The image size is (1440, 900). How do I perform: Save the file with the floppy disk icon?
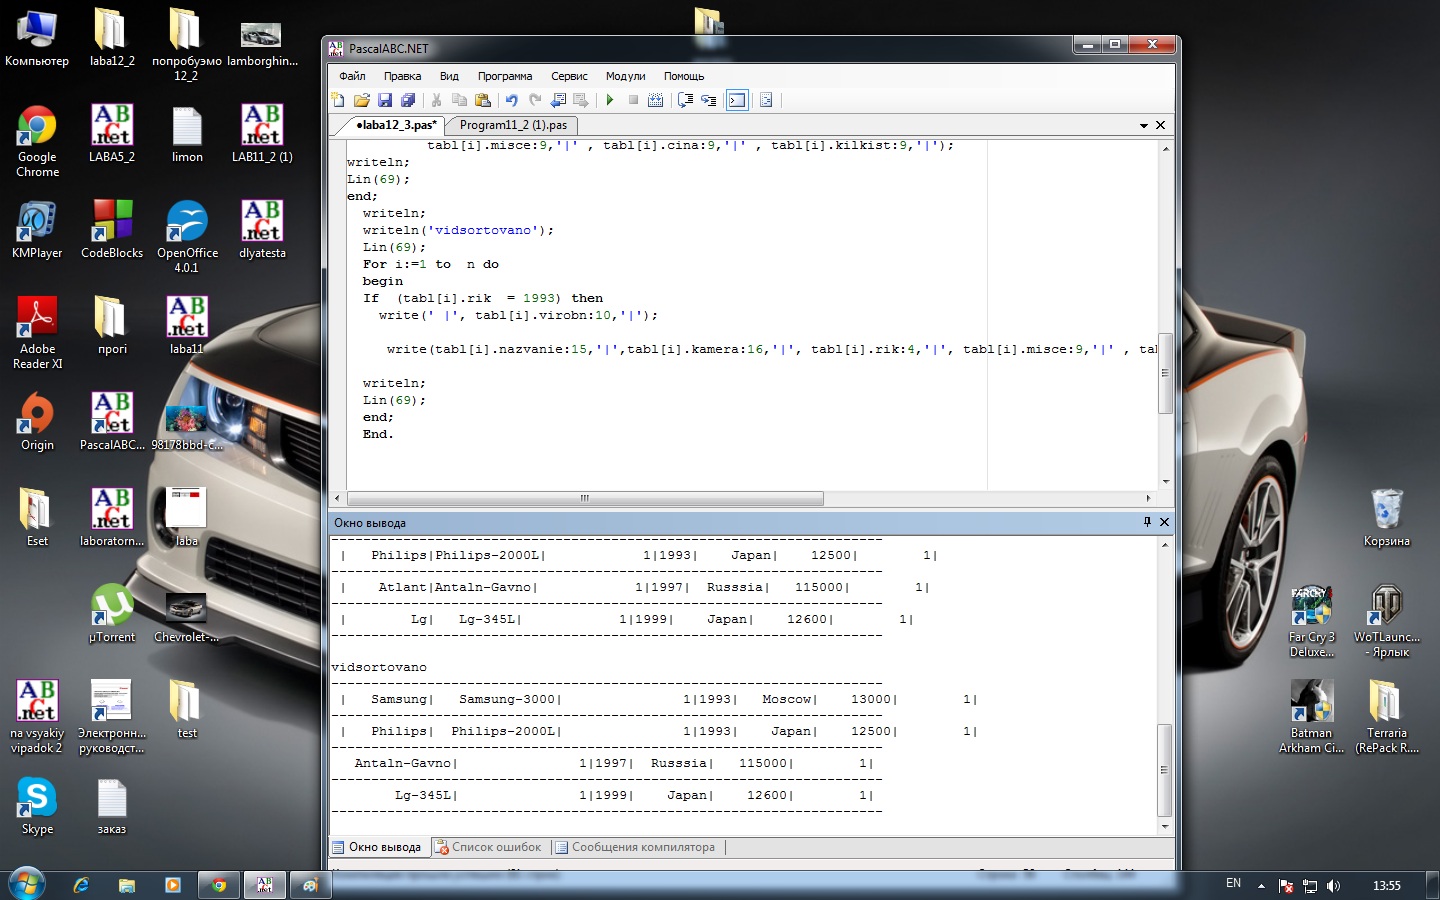coord(384,100)
